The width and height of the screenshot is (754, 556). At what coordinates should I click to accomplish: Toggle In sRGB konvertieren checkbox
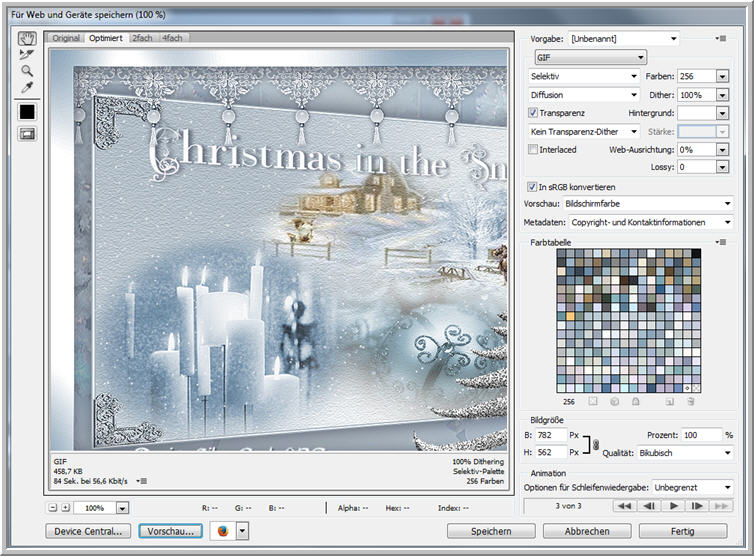[532, 187]
